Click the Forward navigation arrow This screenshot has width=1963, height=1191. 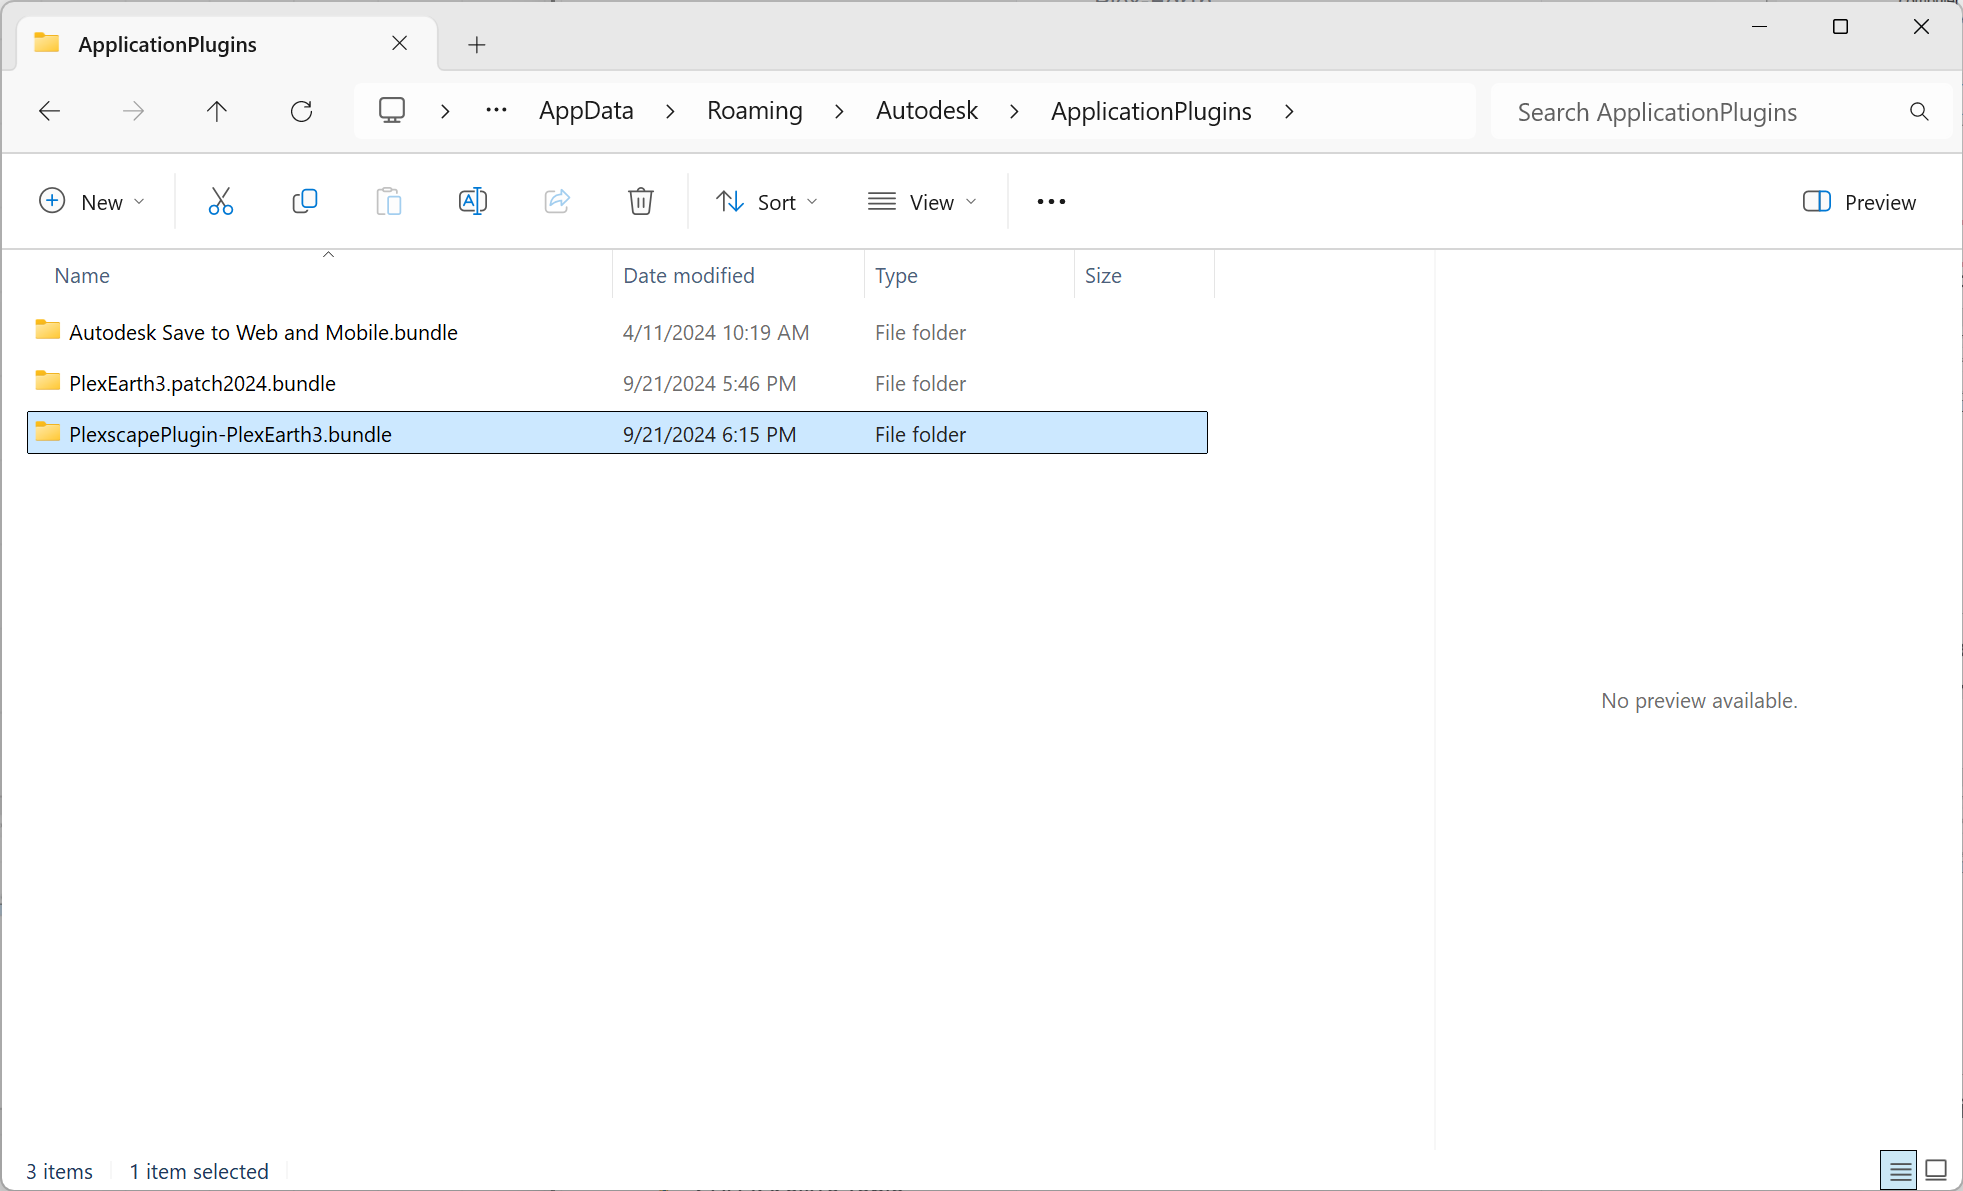(133, 111)
